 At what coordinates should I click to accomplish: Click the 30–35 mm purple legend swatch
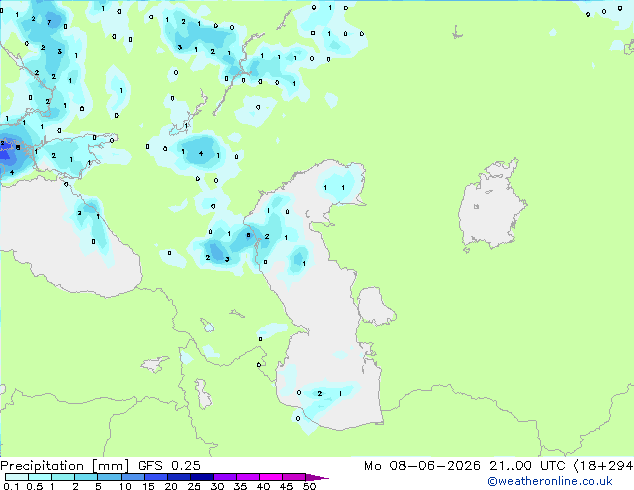225,477
